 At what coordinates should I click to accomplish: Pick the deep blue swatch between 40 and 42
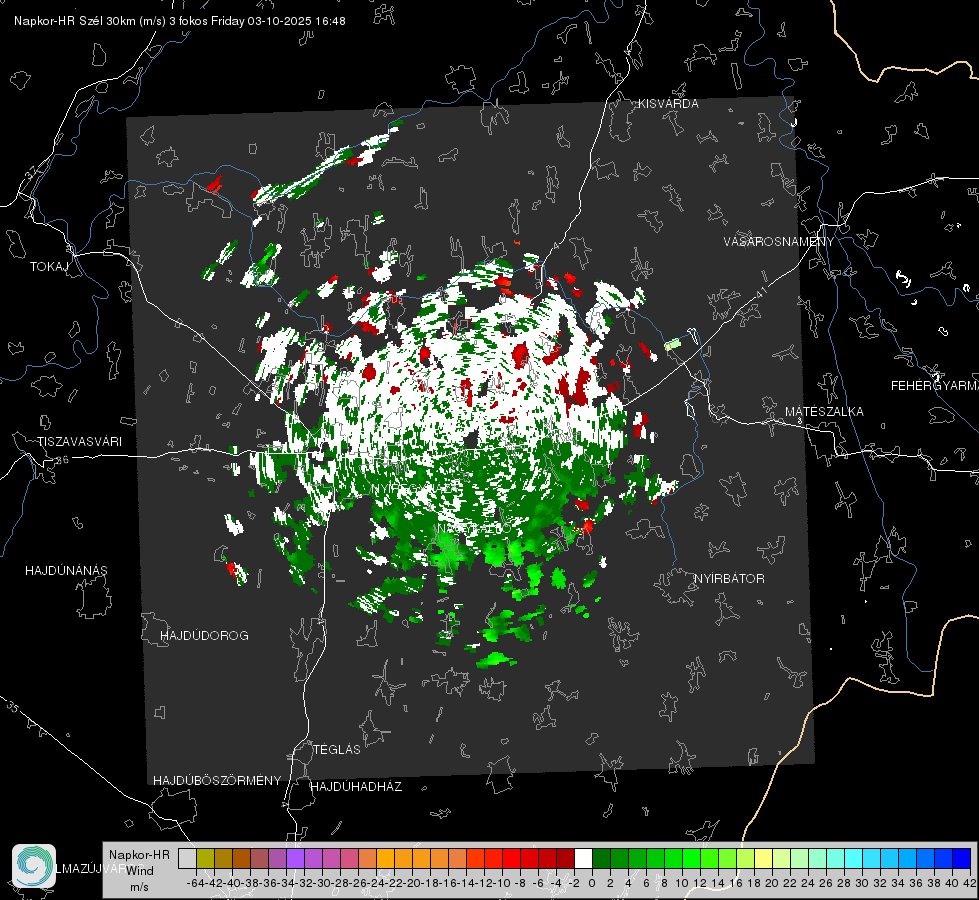[x=962, y=859]
